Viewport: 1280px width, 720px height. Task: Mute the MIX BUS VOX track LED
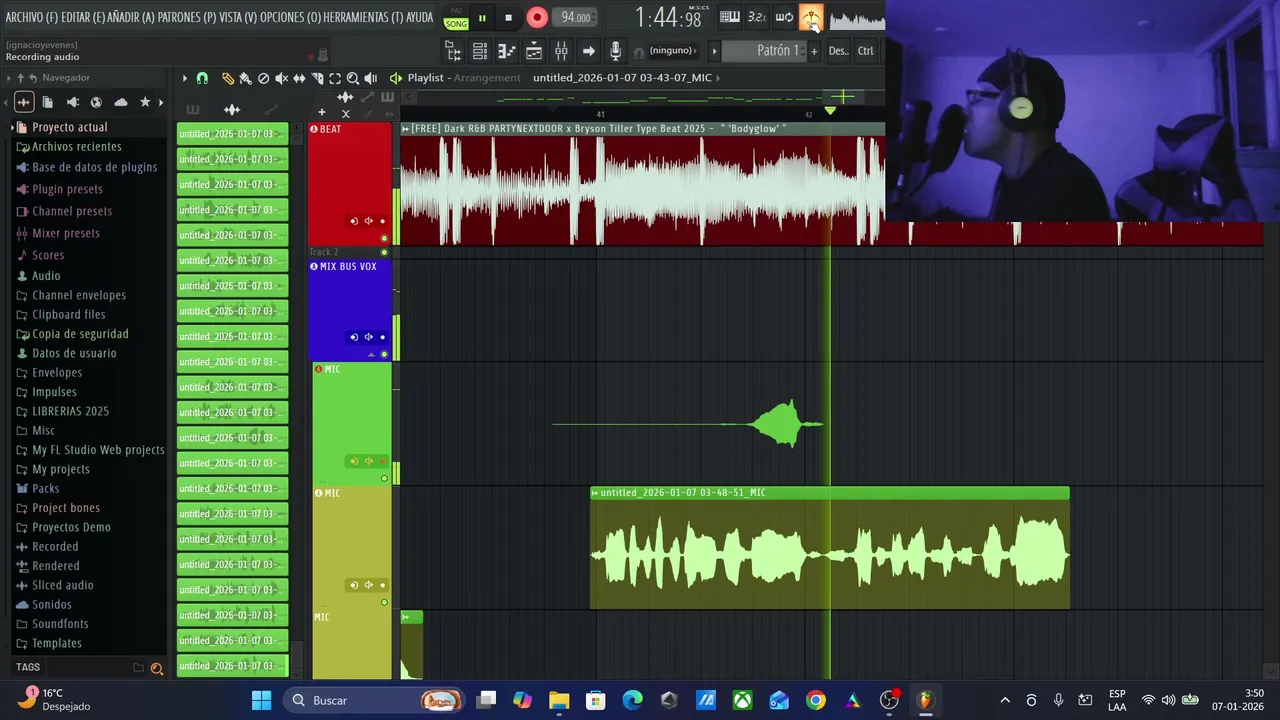384,354
